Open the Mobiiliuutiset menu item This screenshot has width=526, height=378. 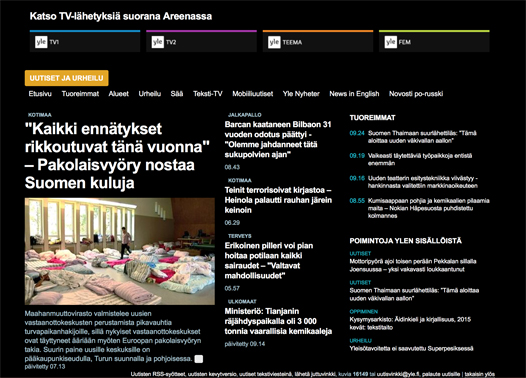tap(253, 94)
